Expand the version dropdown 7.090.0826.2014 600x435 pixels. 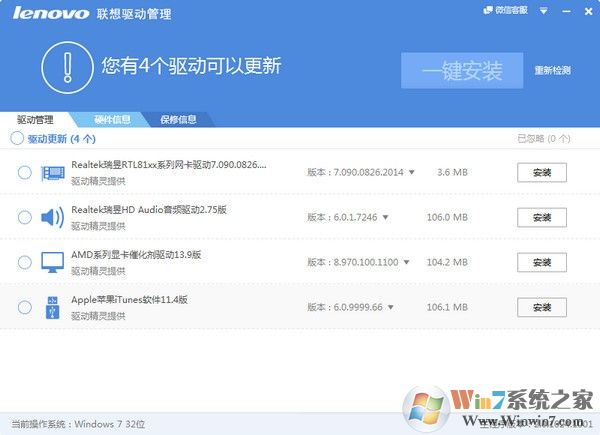412,173
